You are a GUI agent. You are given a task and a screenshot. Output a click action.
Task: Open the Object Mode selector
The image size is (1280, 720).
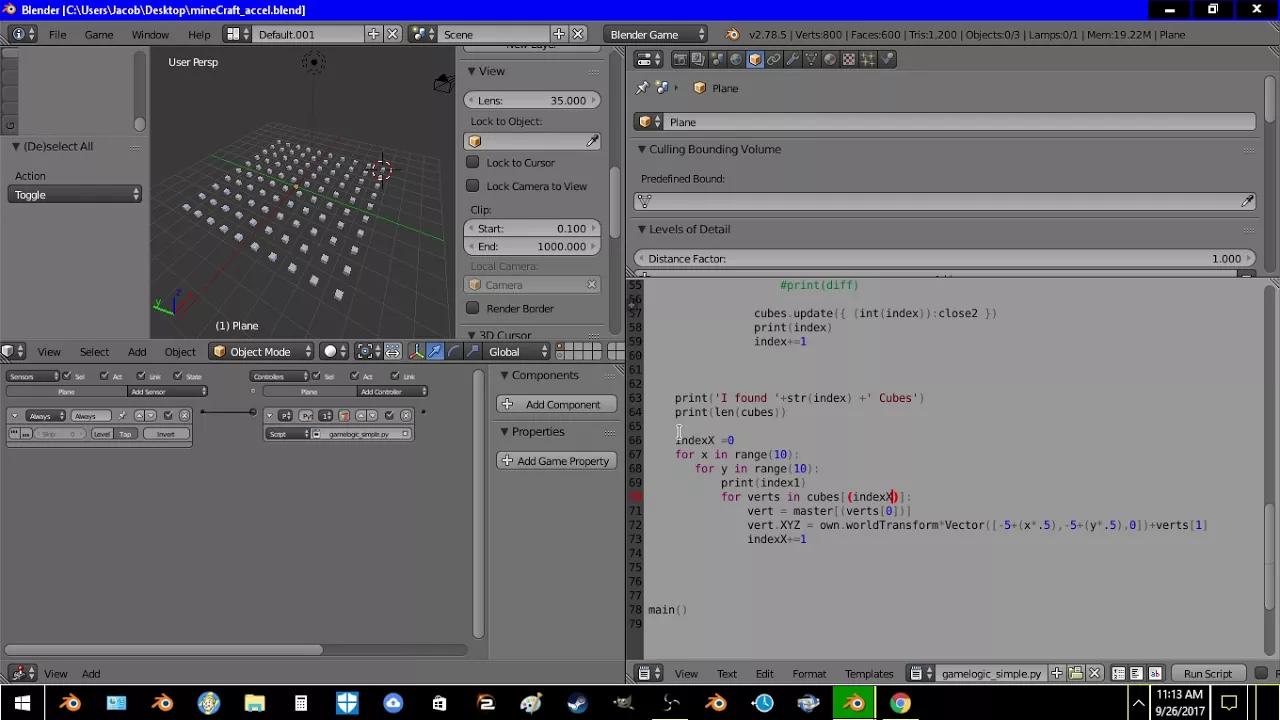pyautogui.click(x=263, y=352)
